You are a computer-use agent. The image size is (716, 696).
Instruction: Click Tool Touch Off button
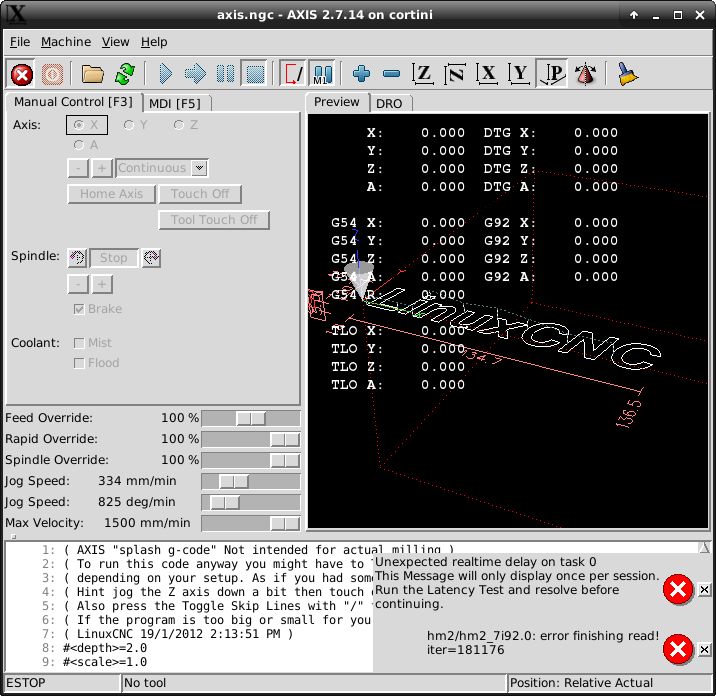pos(214,220)
